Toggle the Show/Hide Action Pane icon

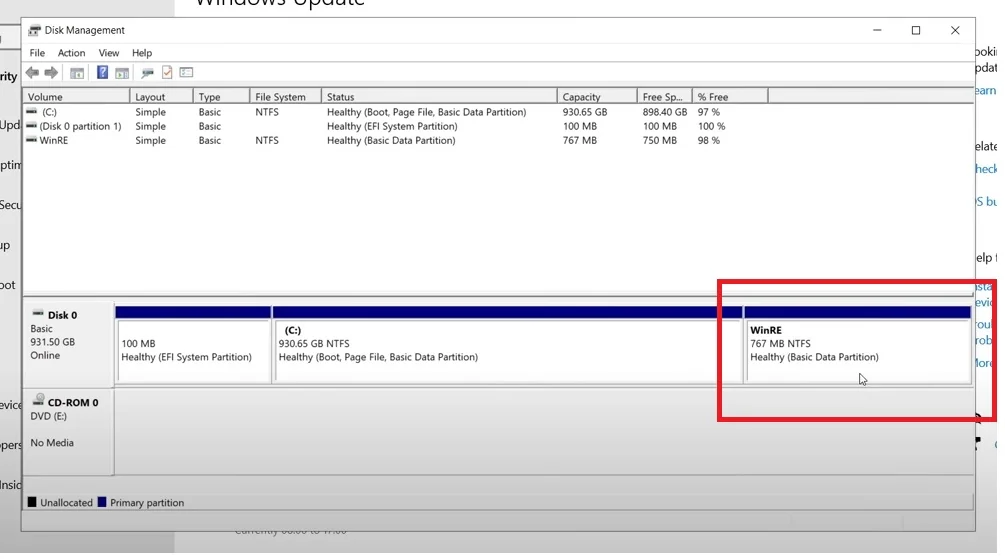(x=122, y=73)
